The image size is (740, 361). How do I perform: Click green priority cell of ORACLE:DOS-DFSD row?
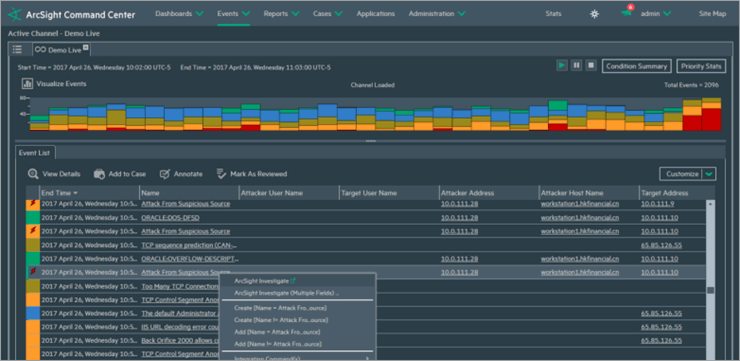[x=33, y=218]
